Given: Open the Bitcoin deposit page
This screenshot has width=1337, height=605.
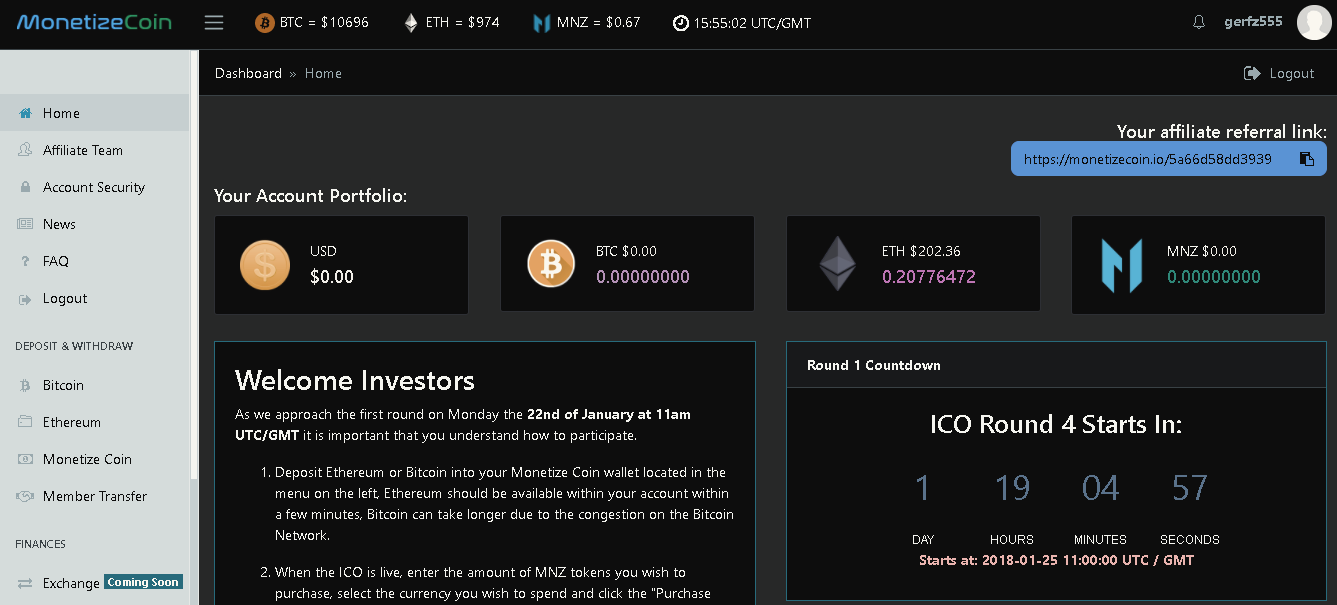Looking at the screenshot, I should click(94, 385).
